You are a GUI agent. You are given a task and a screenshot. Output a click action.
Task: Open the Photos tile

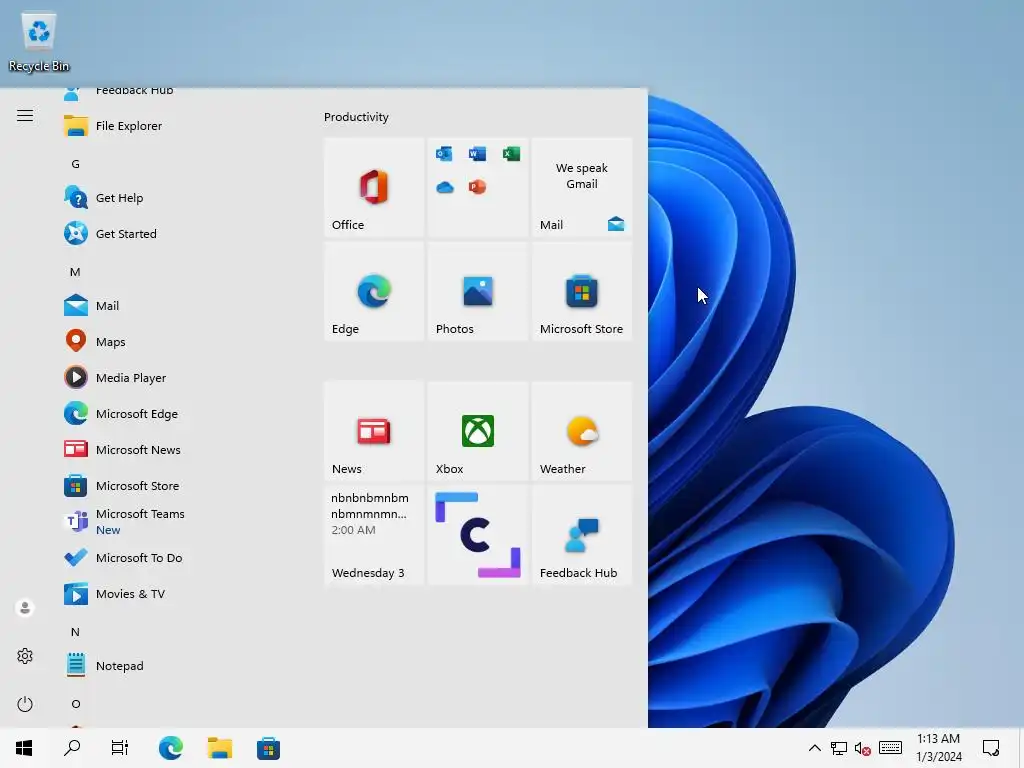(478, 292)
